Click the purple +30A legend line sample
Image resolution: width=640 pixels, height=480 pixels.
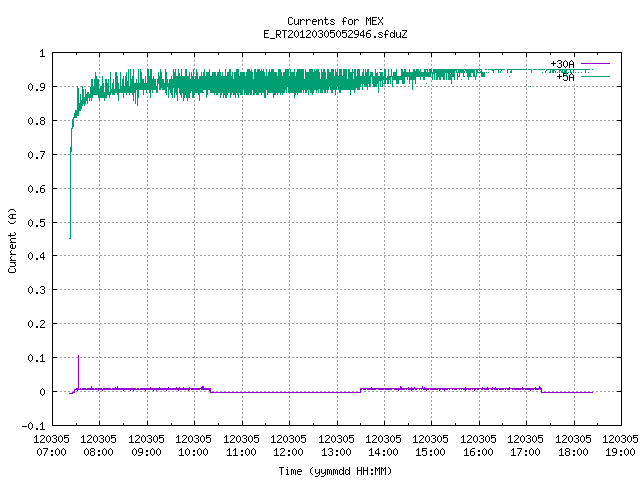click(595, 64)
